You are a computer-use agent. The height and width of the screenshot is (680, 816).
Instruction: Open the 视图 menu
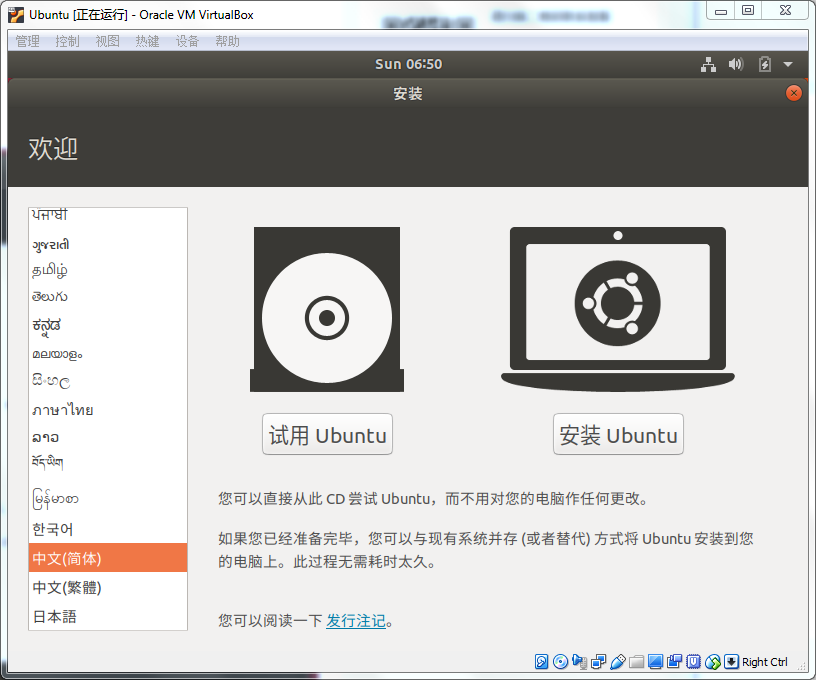click(107, 41)
